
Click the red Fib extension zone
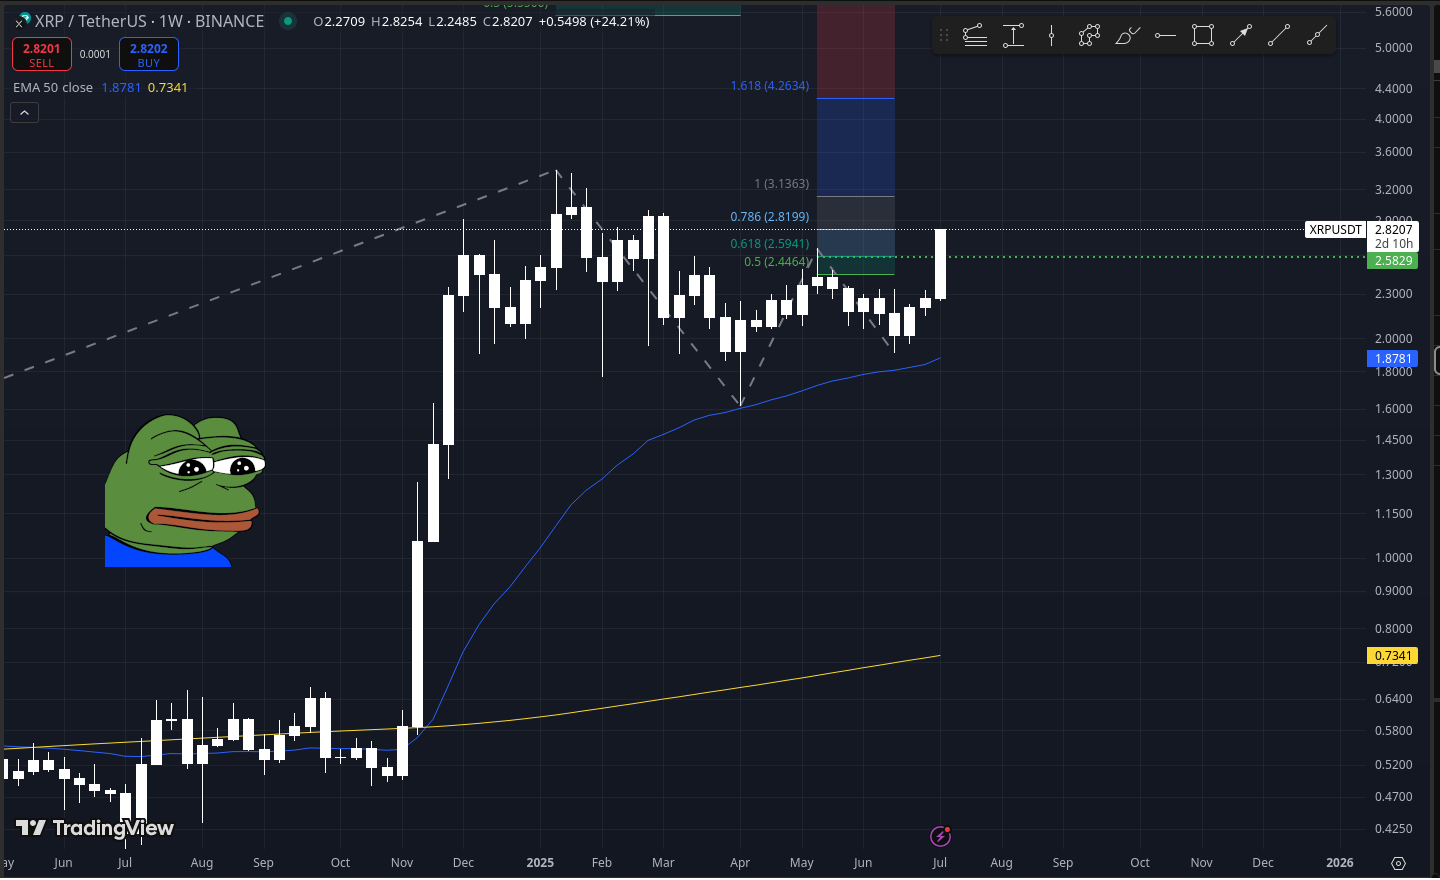(x=856, y=51)
